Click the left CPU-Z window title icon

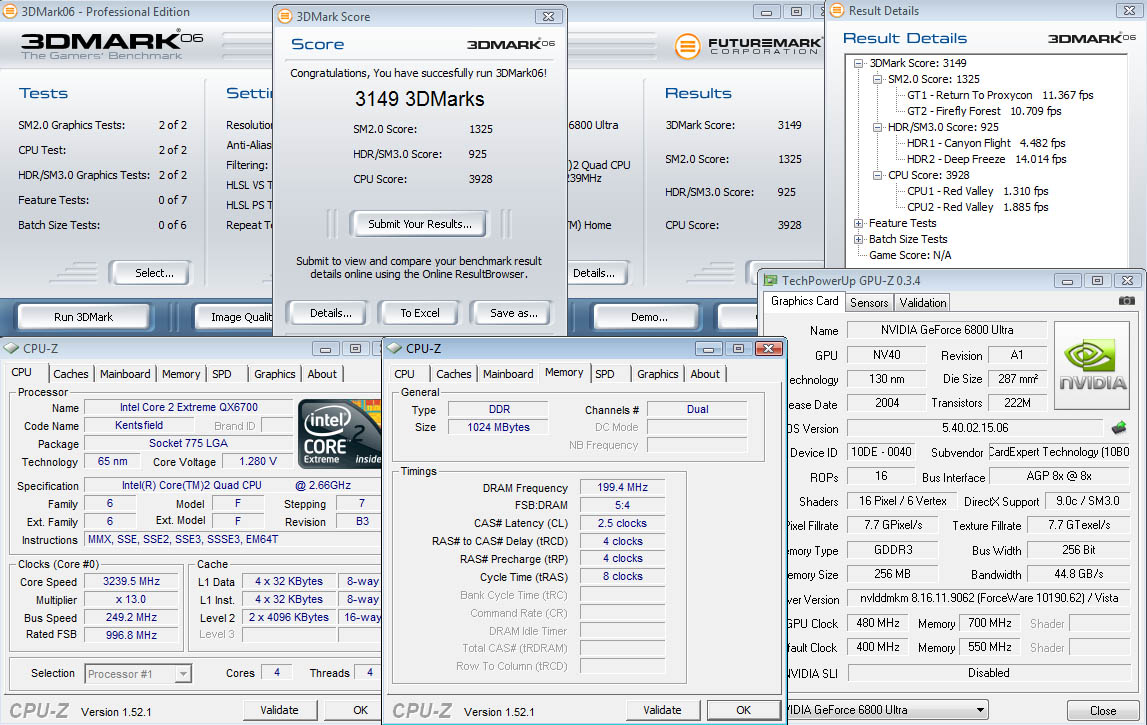pyautogui.click(x=12, y=348)
